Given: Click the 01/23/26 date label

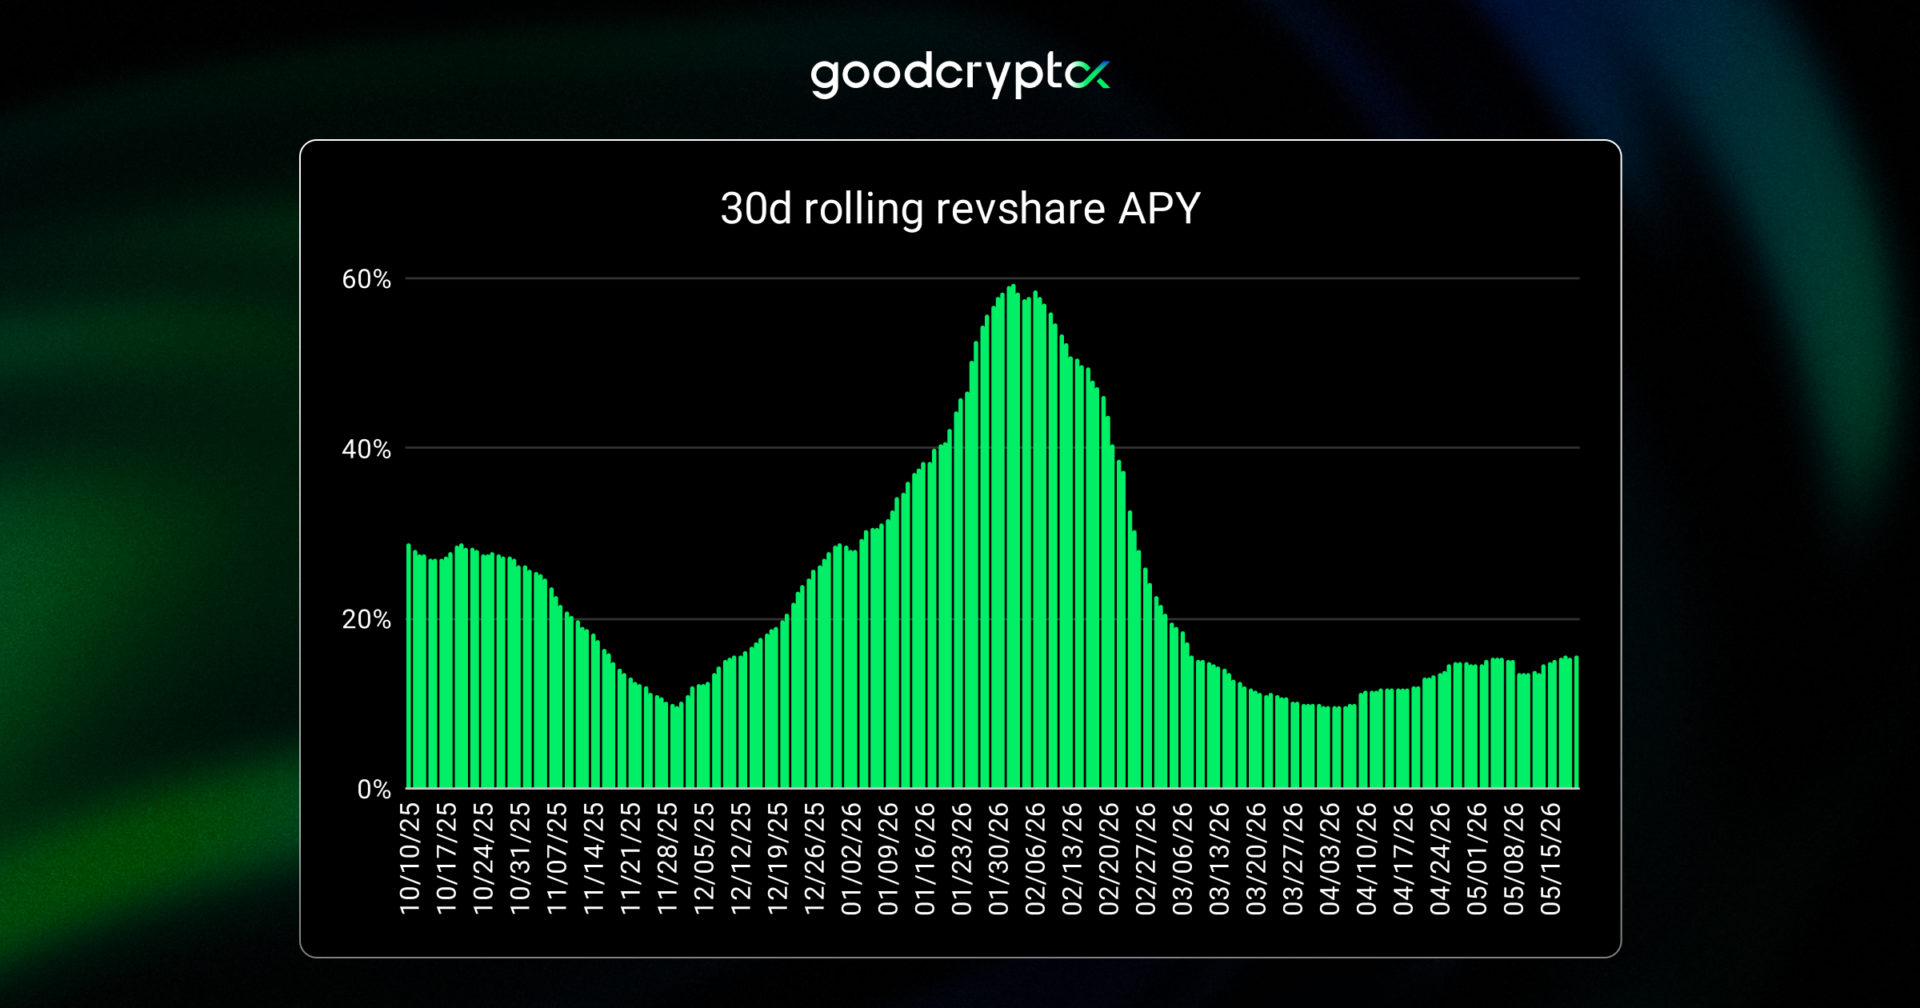Looking at the screenshot, I should coord(962,858).
